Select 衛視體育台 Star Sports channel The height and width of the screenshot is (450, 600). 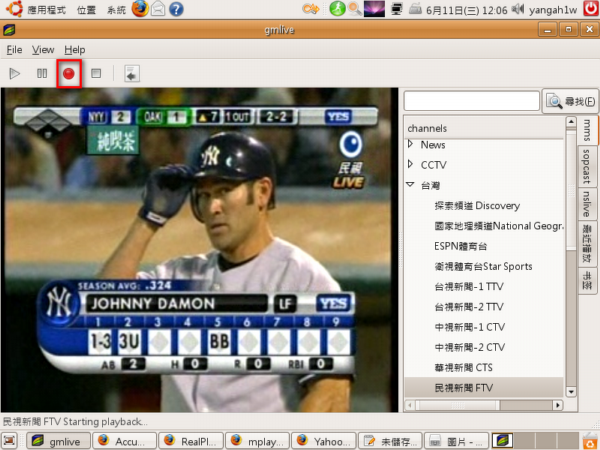[x=483, y=266]
